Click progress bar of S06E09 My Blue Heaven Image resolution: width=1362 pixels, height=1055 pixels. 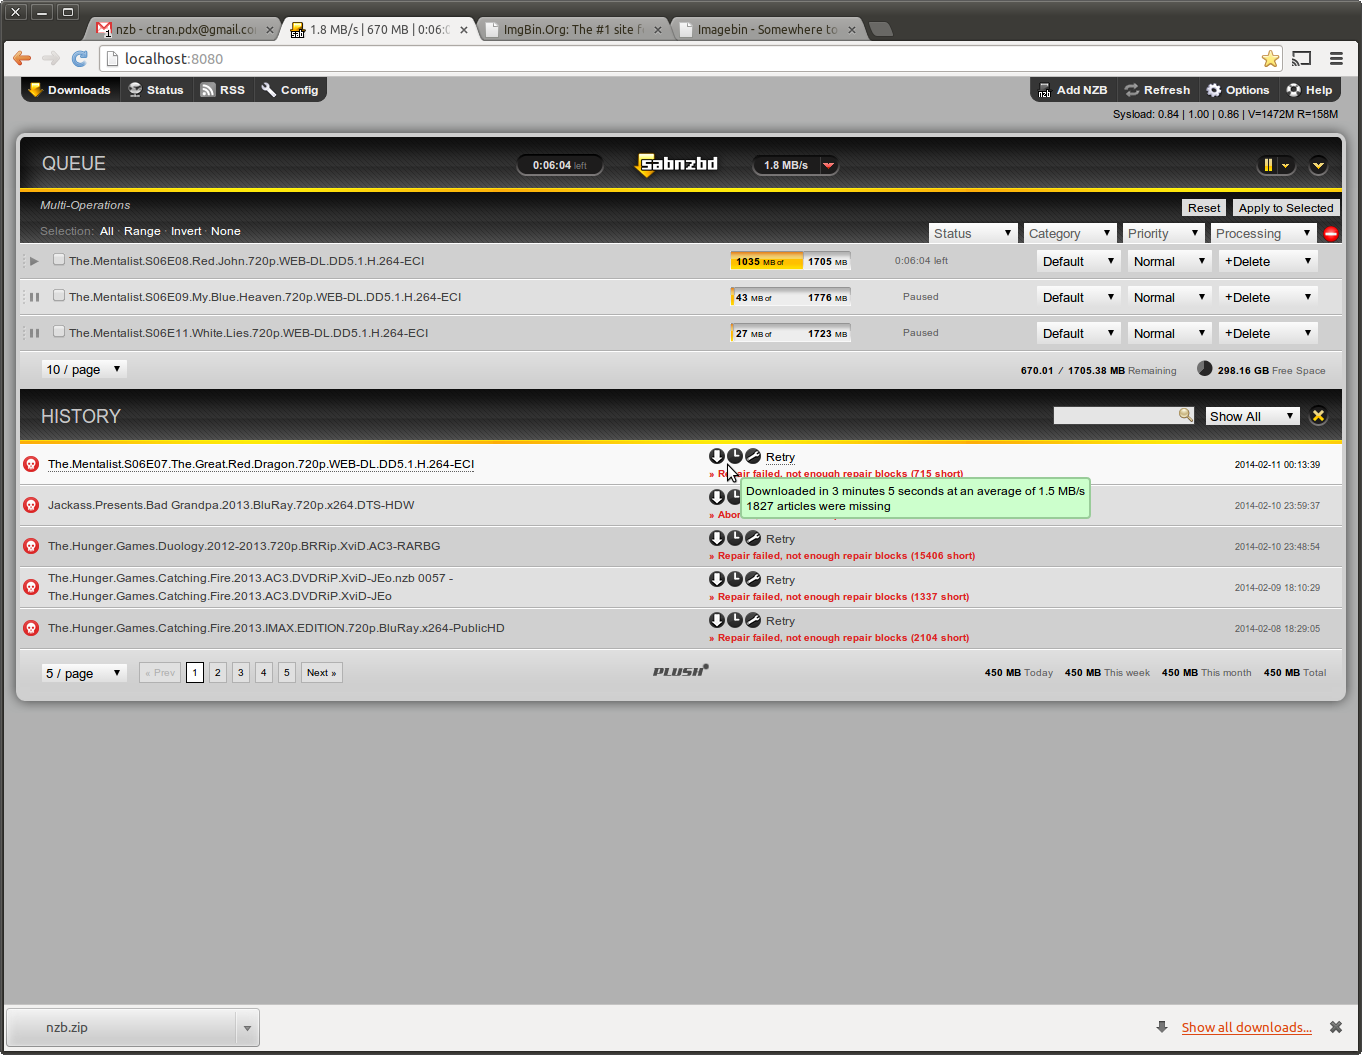(x=791, y=297)
